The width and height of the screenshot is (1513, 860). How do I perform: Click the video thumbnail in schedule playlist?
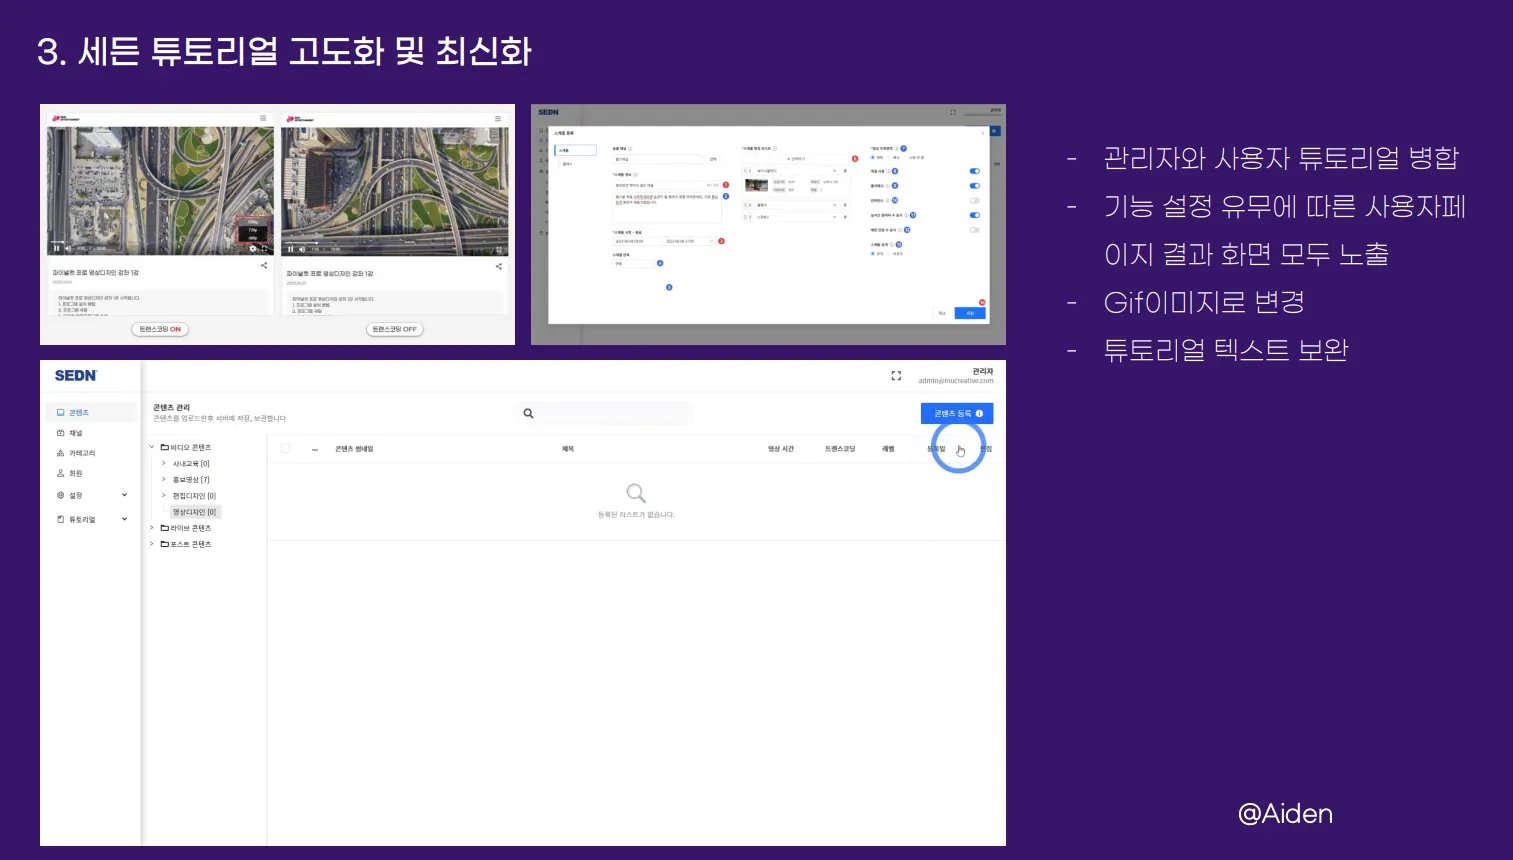(x=757, y=186)
